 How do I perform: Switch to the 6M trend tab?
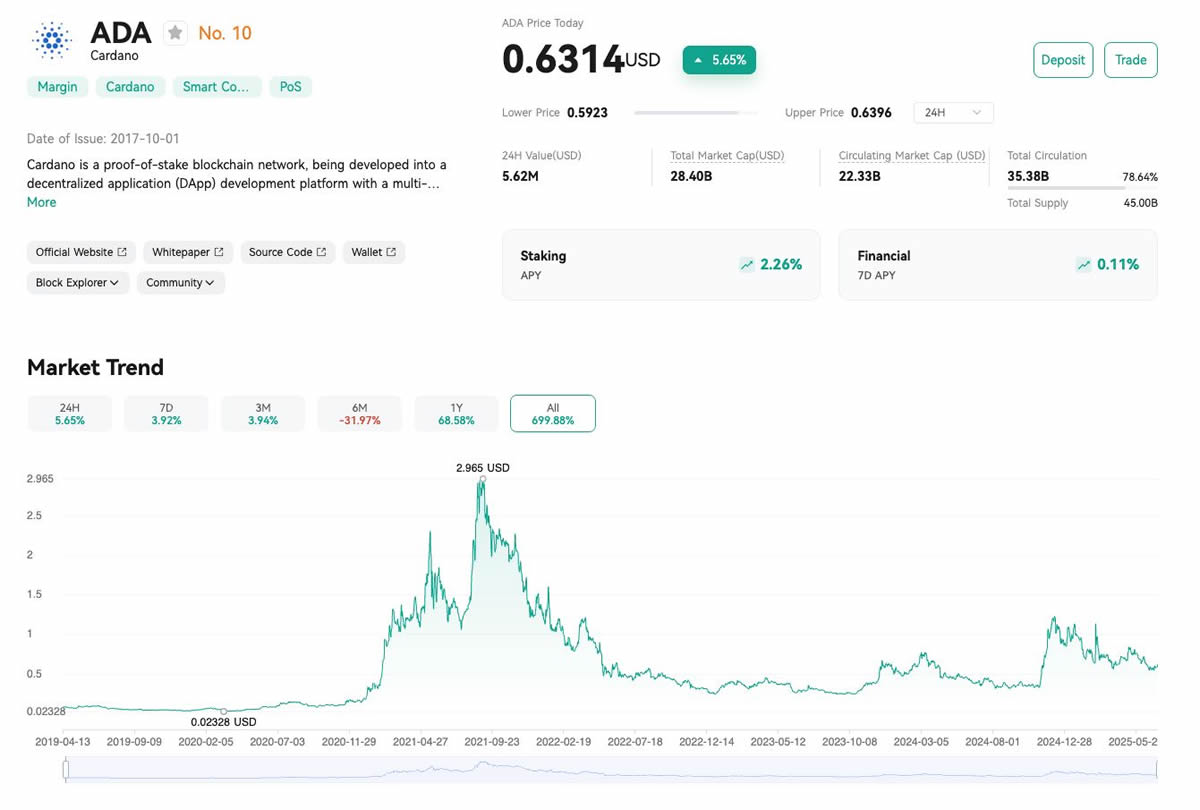(x=359, y=414)
